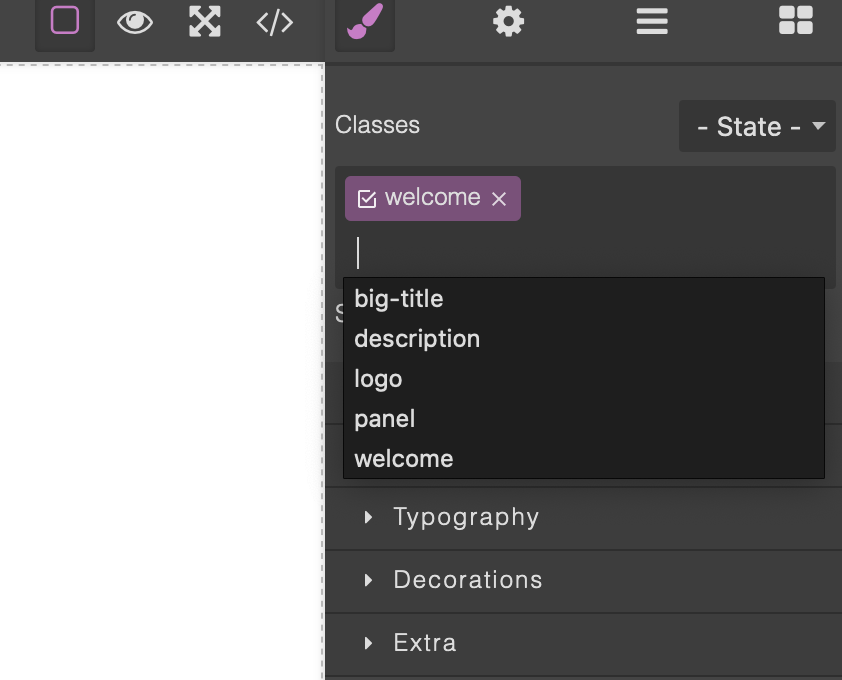Toggle the welcome class checkbox
This screenshot has width=842, height=680.
[367, 199]
